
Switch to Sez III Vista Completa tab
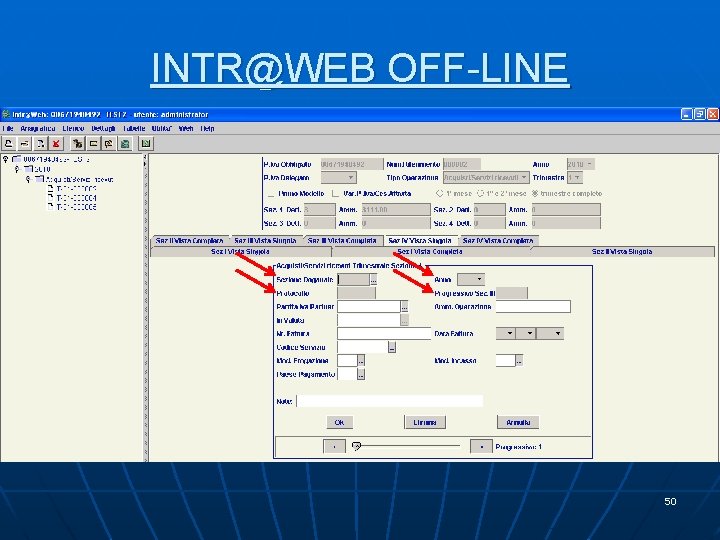click(342, 241)
